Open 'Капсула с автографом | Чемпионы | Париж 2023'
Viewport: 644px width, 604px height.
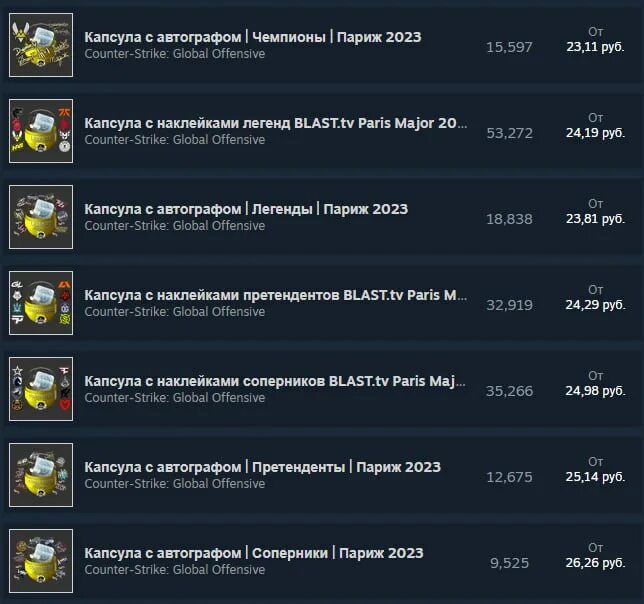pos(253,37)
